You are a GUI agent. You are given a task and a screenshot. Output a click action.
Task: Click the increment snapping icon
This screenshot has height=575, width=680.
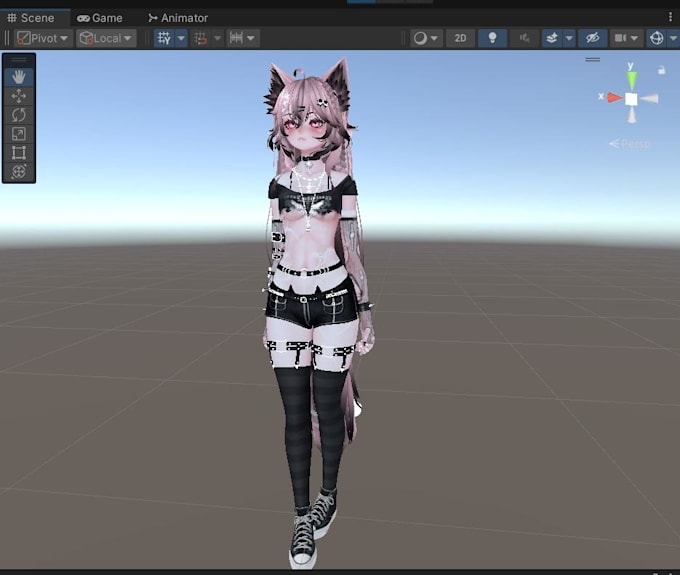(x=236, y=38)
